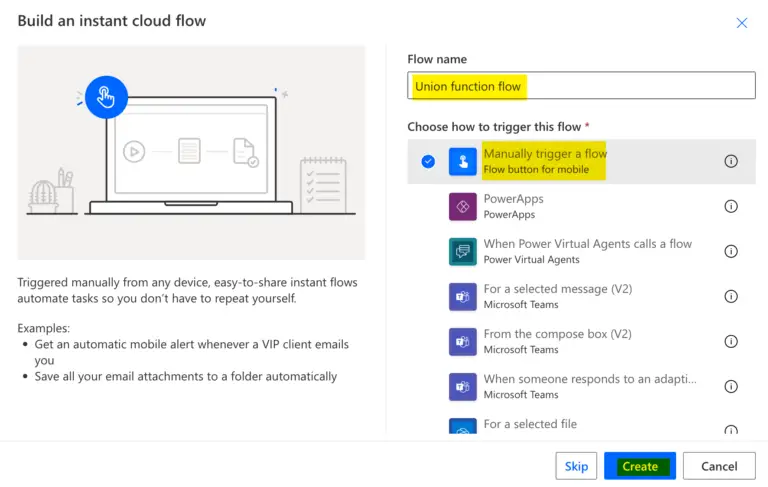Screen dimensions: 768x487
Task: Click the Skip button
Action: click(x=576, y=466)
